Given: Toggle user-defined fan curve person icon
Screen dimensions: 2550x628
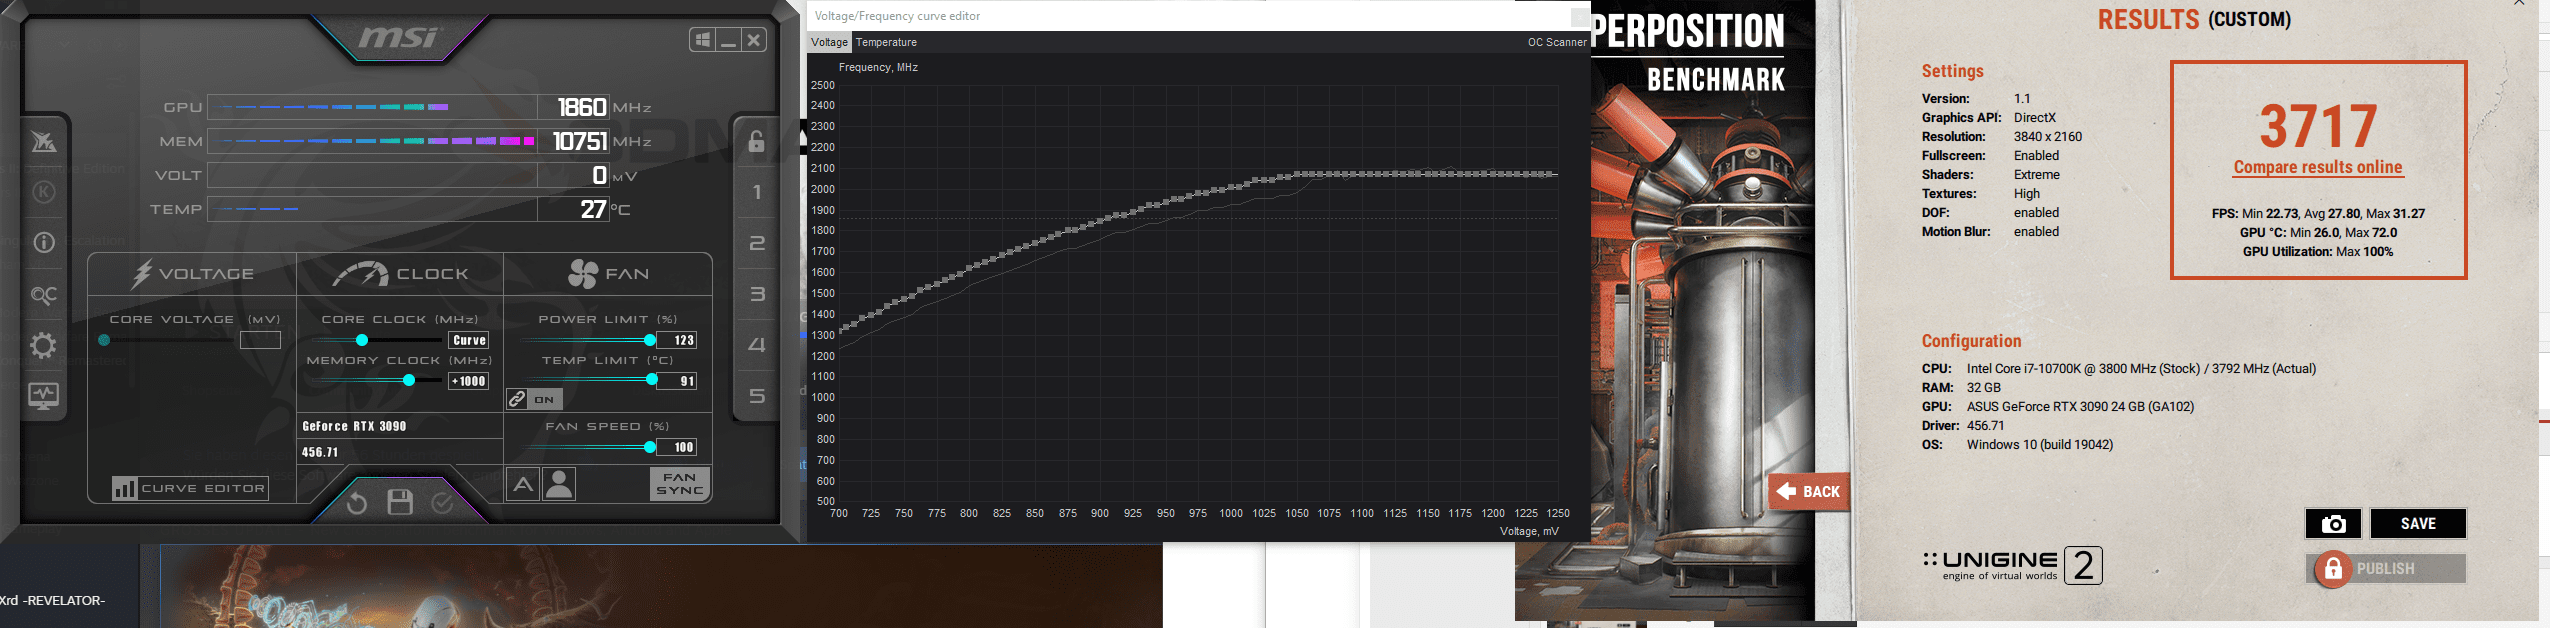Looking at the screenshot, I should pos(559,484).
